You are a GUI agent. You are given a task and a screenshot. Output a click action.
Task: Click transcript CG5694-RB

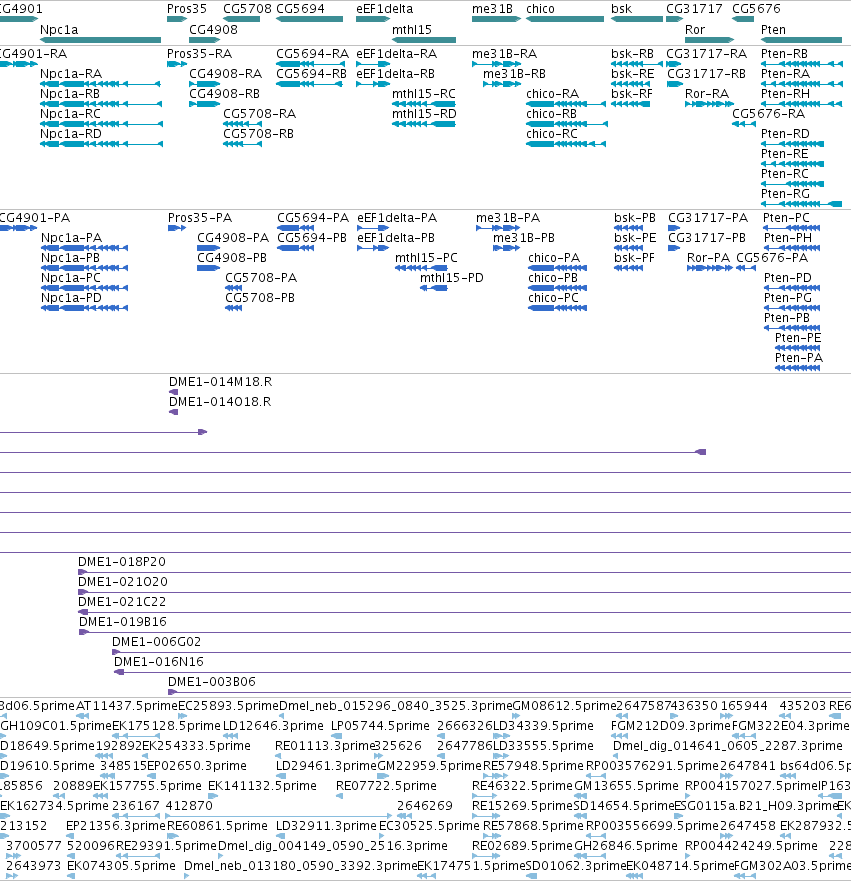tap(310, 84)
